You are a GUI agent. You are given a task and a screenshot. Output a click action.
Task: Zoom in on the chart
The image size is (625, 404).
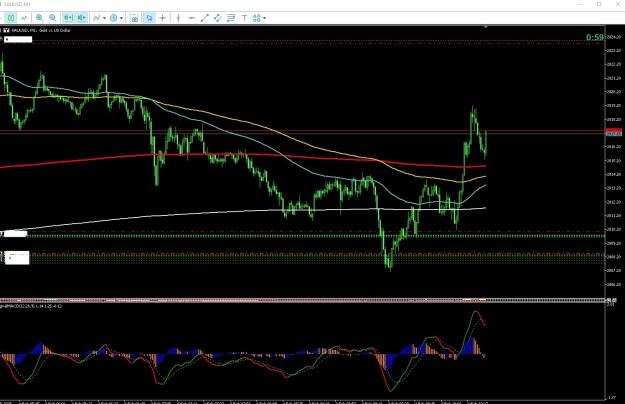pyautogui.click(x=39, y=18)
